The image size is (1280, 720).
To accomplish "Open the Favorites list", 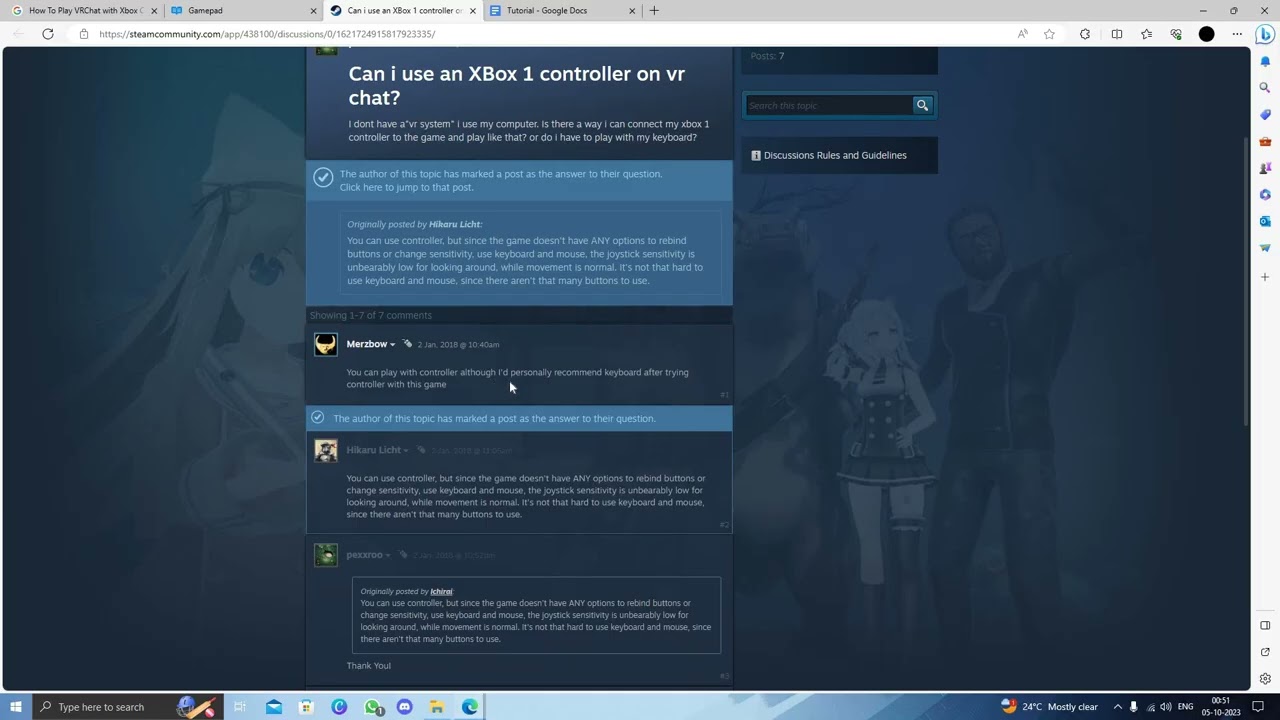I will coord(1147,34).
